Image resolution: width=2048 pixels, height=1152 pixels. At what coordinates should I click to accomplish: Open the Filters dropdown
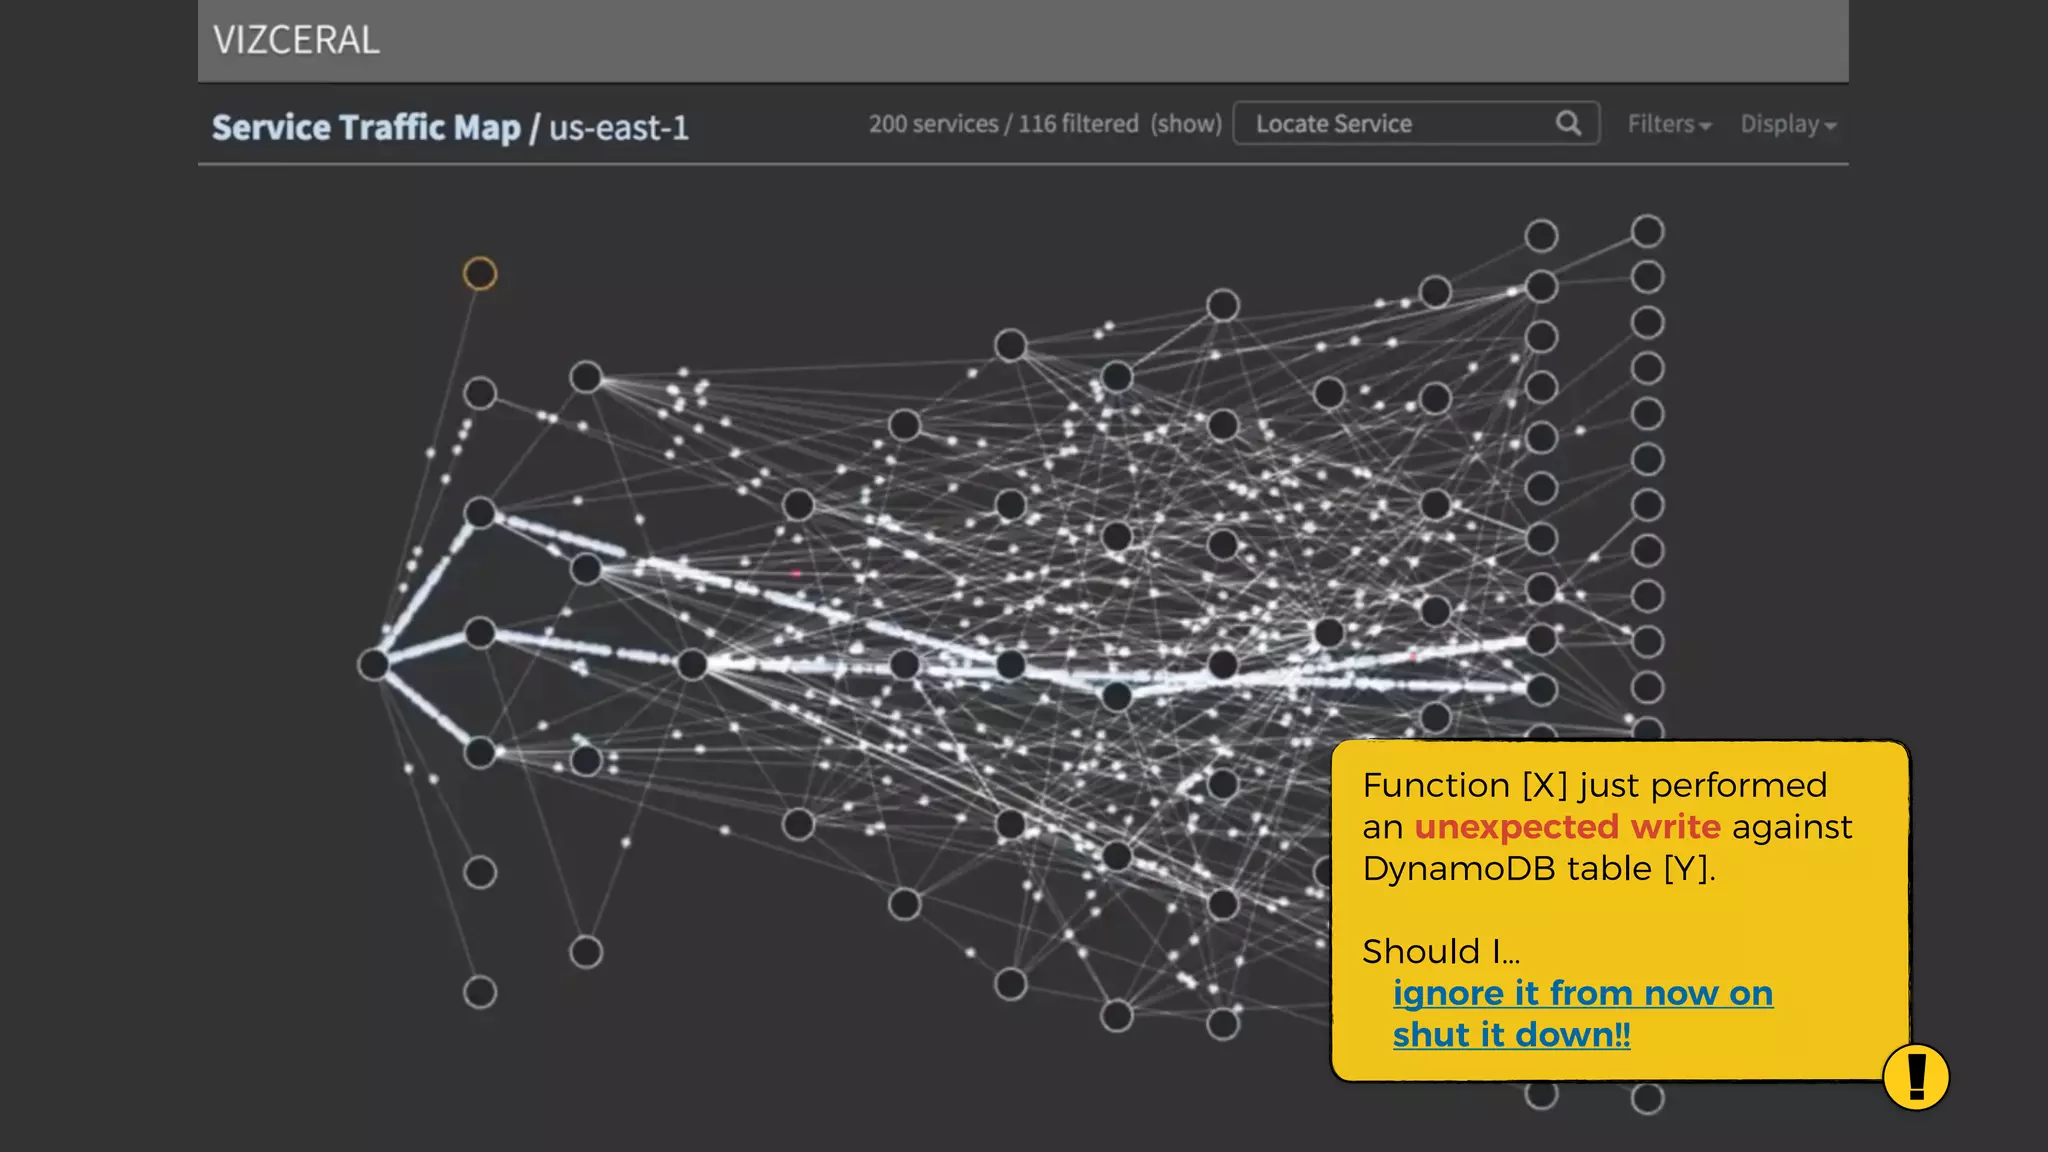pyautogui.click(x=1669, y=124)
